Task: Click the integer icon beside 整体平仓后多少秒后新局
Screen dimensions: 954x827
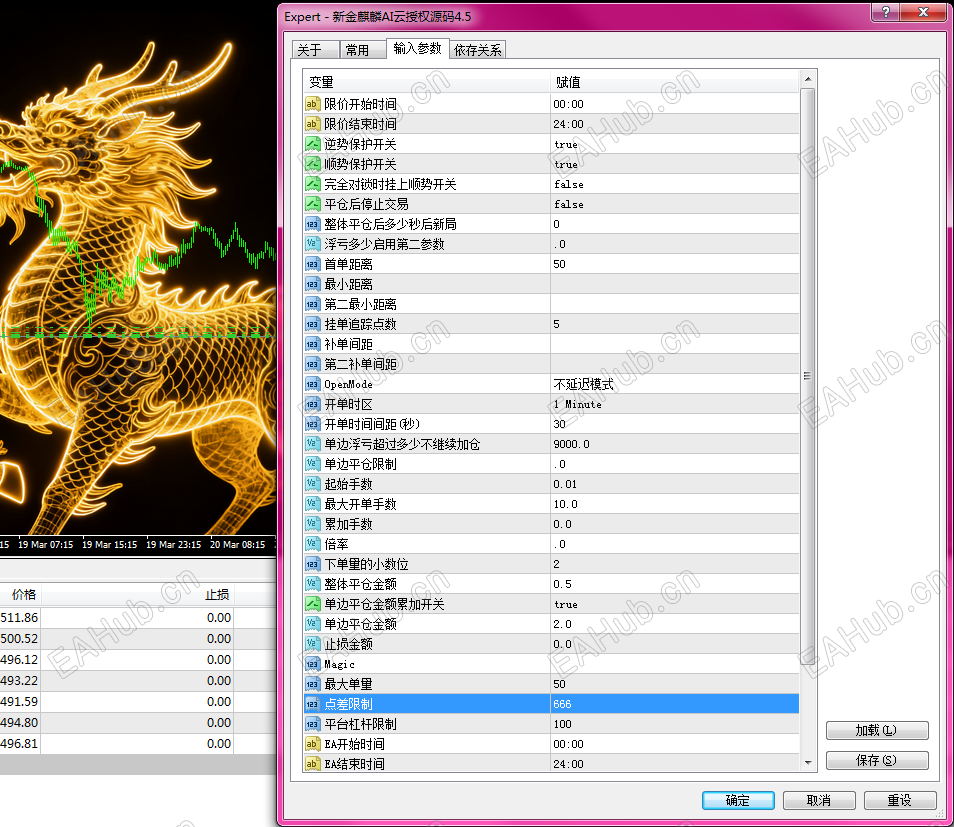Action: [312, 224]
